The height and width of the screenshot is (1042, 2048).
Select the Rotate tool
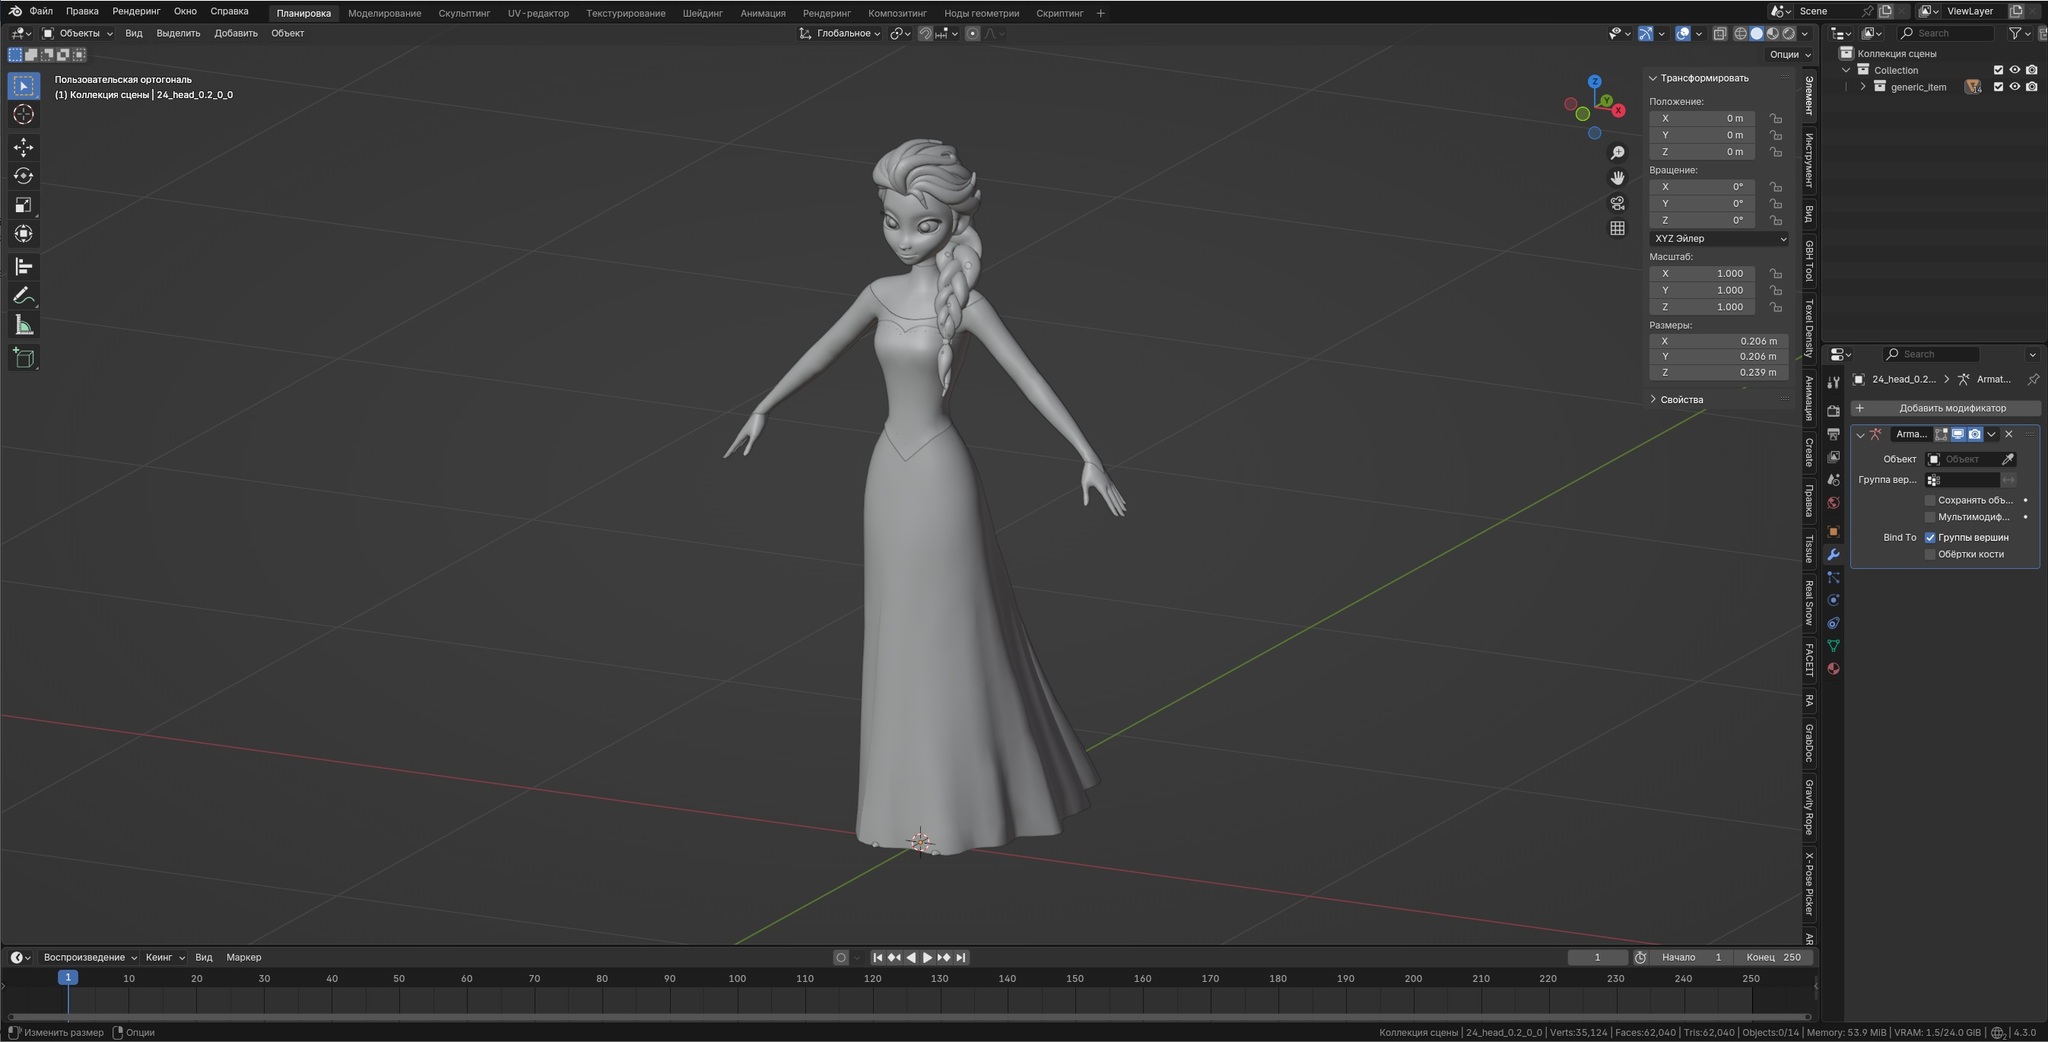23,176
